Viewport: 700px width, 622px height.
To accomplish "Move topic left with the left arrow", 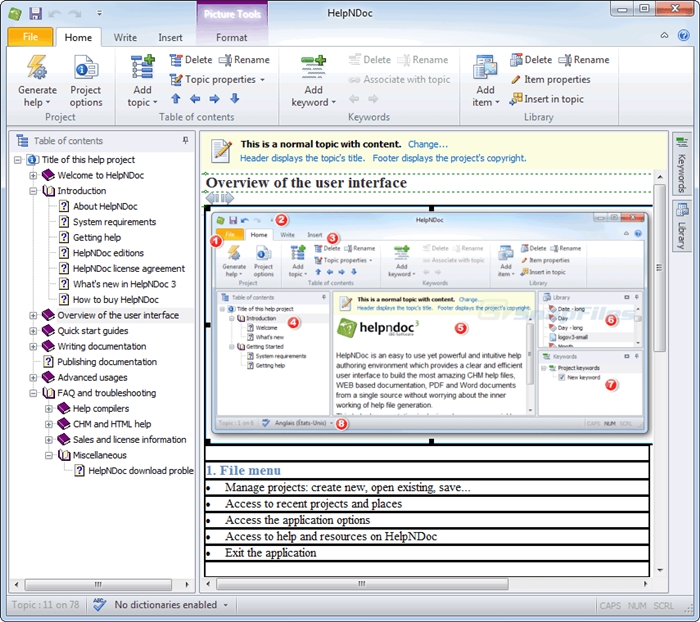I will pos(195,99).
